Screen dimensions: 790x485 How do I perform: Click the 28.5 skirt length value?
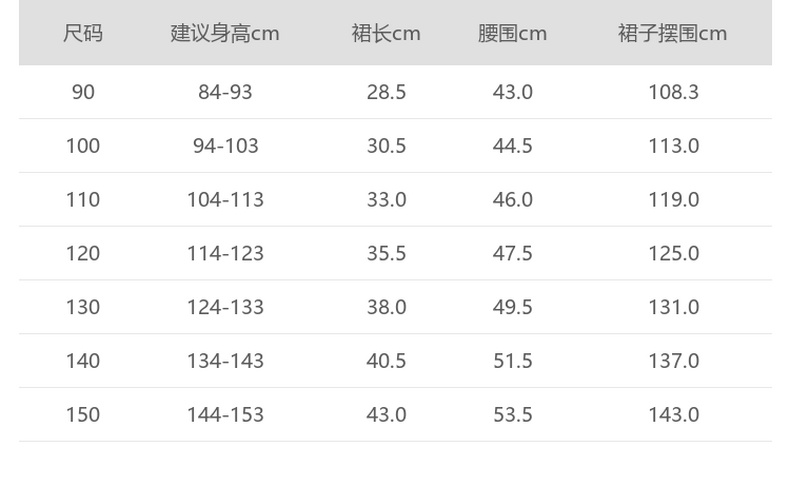386,92
